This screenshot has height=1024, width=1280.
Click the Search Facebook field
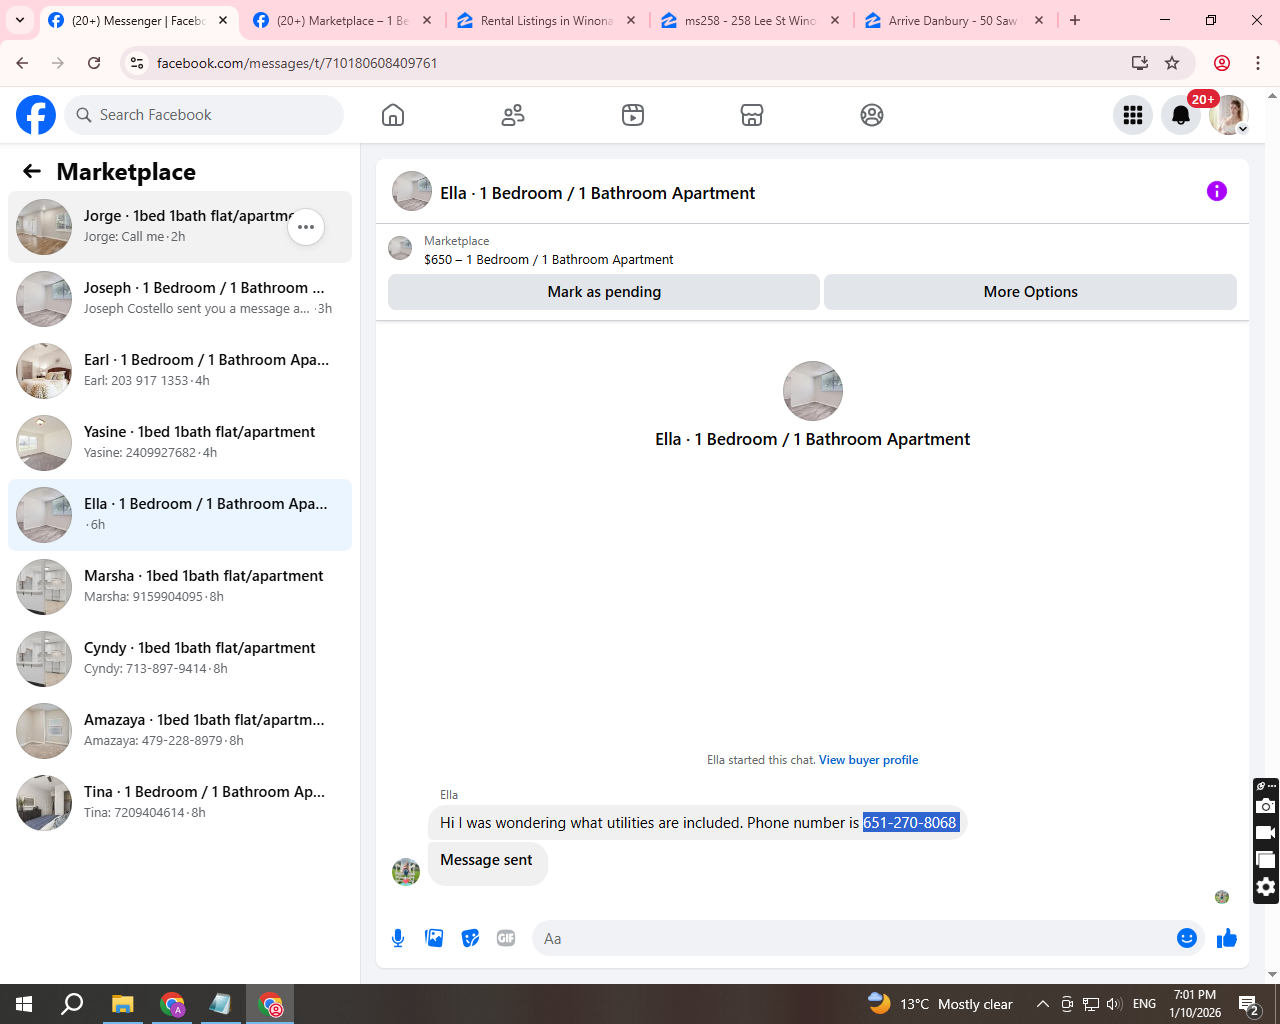204,115
